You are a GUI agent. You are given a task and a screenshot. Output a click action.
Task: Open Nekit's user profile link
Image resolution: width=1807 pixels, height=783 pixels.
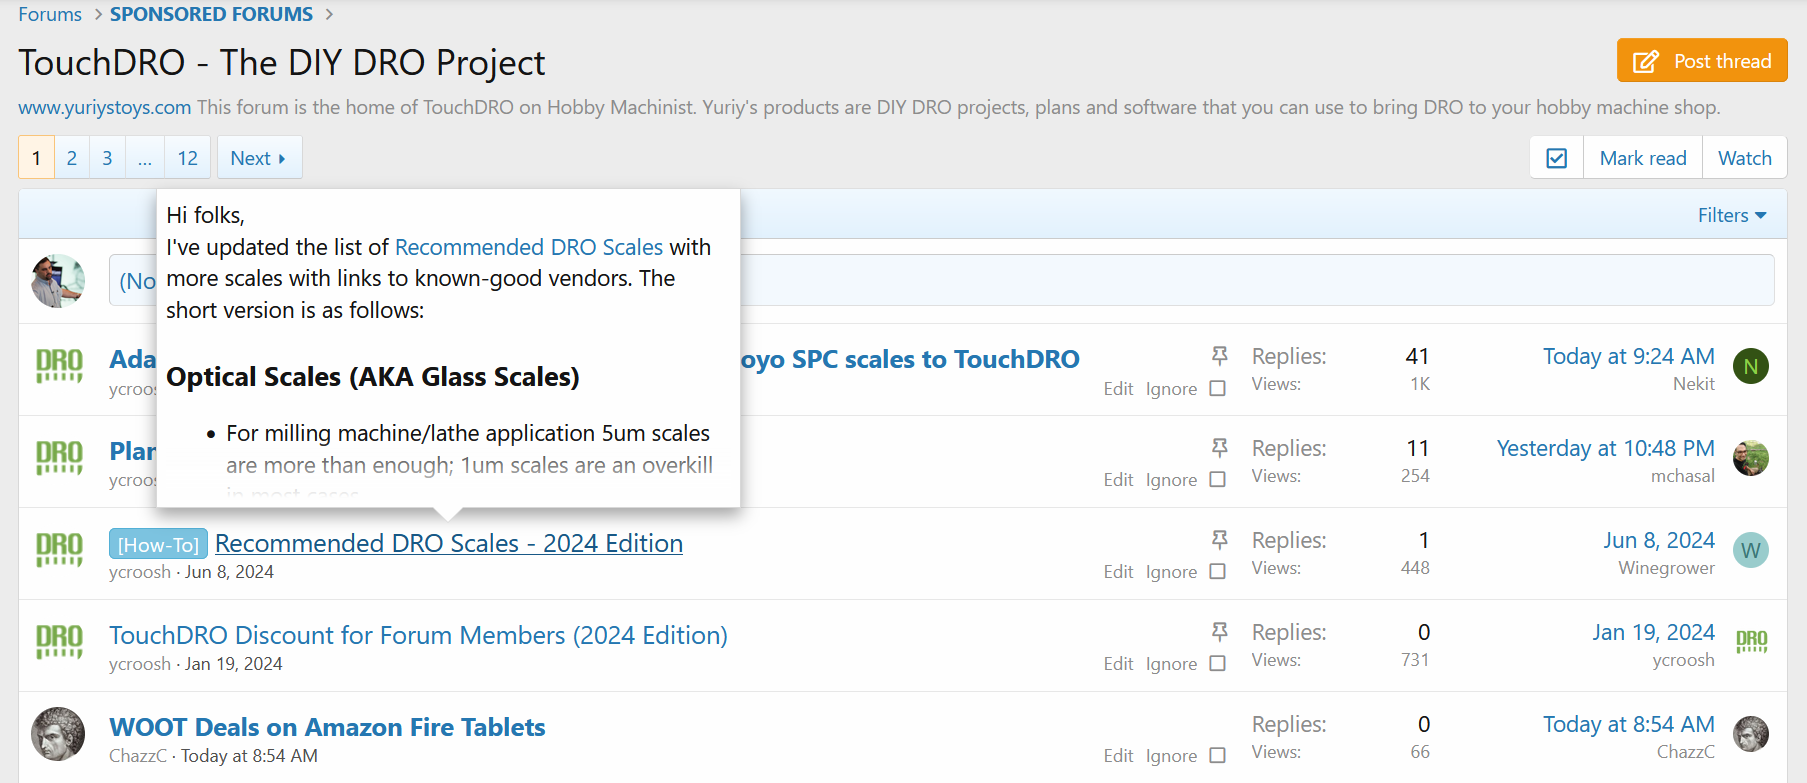tap(1693, 384)
